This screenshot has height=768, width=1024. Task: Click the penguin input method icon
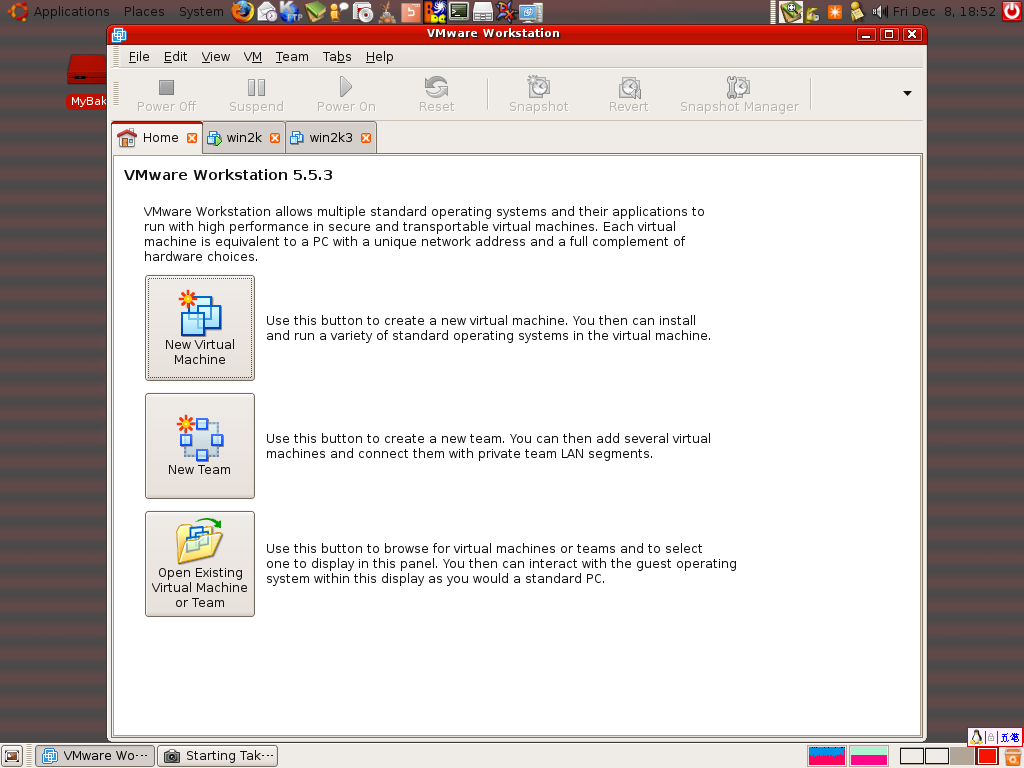click(x=976, y=737)
